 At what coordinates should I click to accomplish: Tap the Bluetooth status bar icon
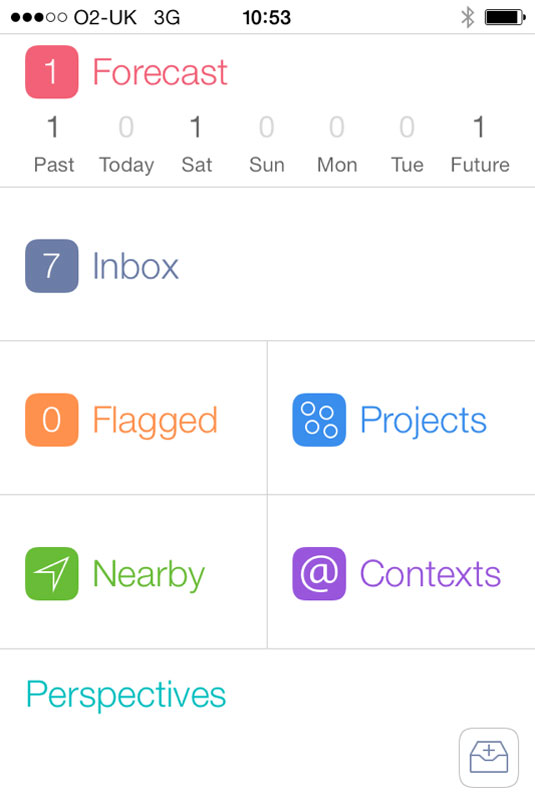click(x=467, y=17)
